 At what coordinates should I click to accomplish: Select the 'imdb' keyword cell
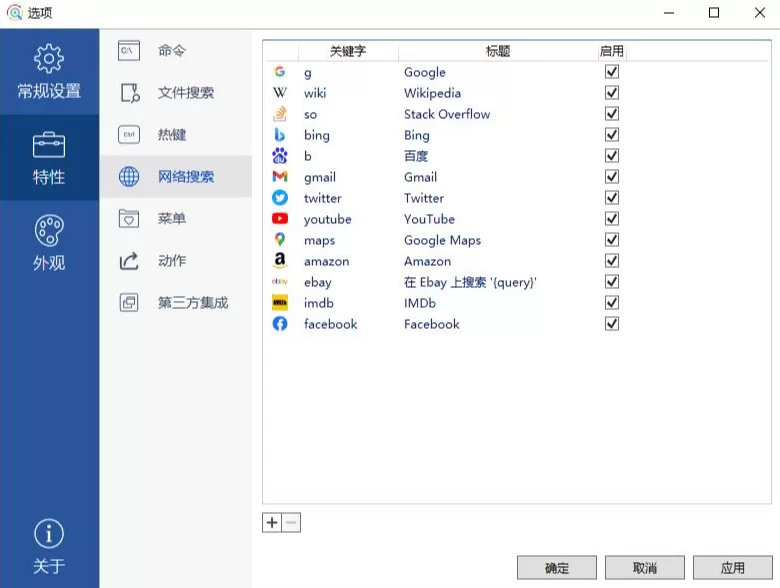click(x=319, y=303)
